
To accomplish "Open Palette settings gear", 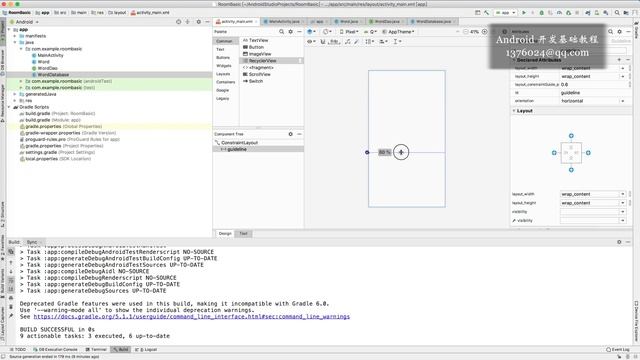I will pyautogui.click(x=291, y=31).
